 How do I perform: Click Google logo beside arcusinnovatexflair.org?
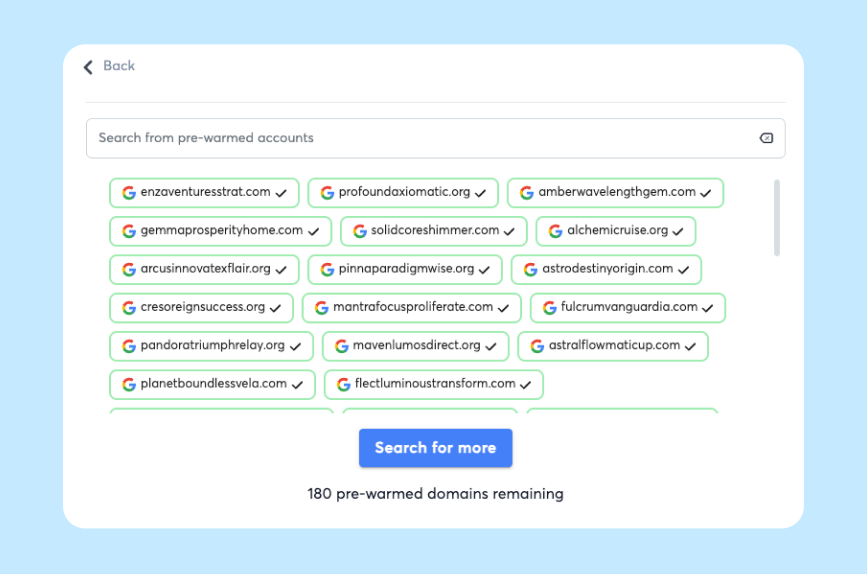tap(129, 269)
